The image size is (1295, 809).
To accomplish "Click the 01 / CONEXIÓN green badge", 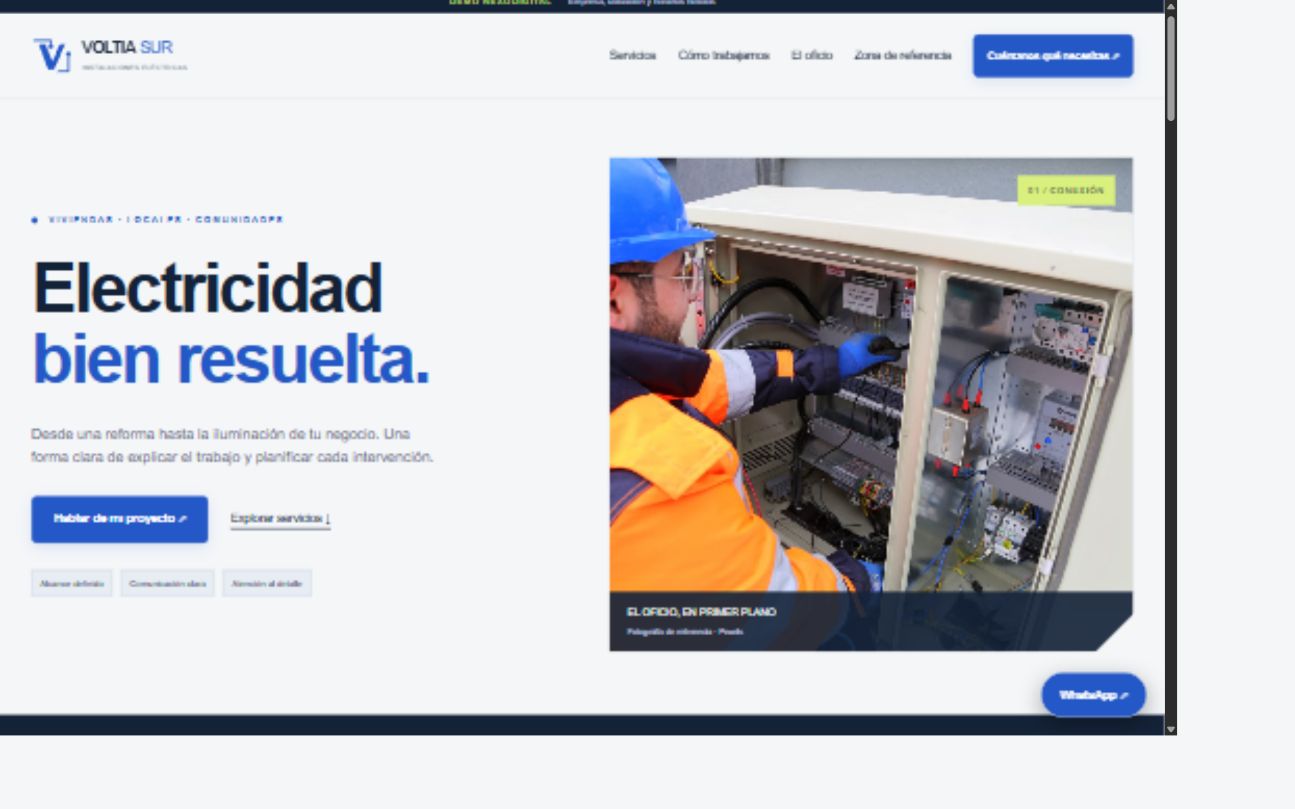I will click(x=1066, y=190).
